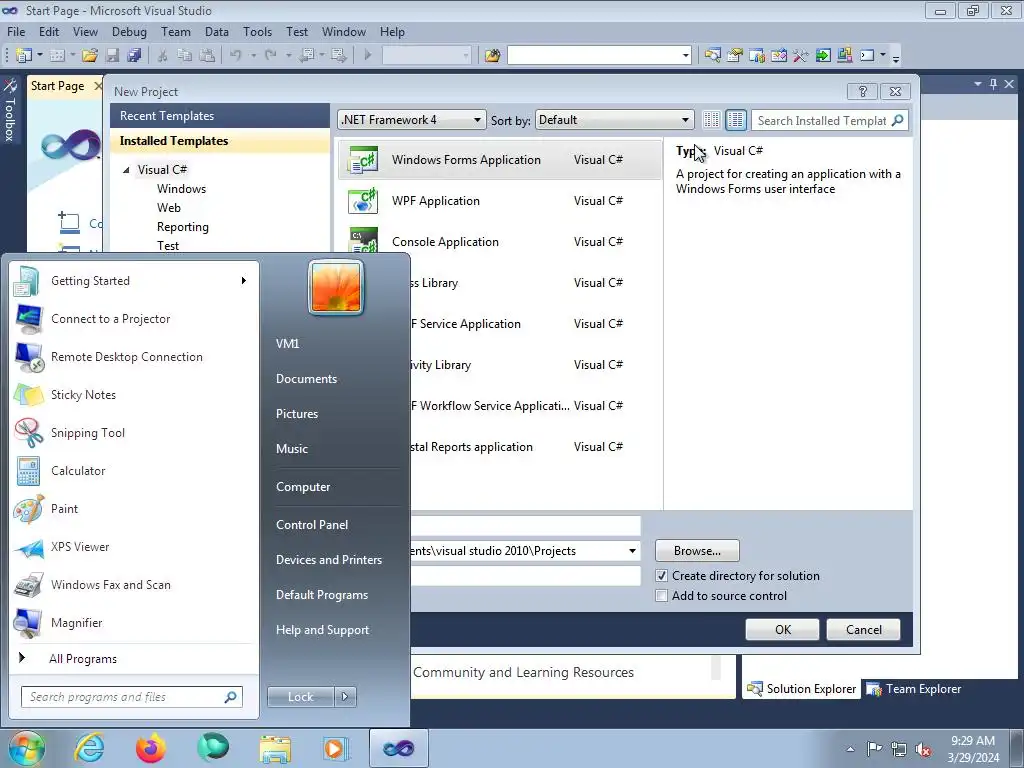Click the Lock button in Start menu
Image resolution: width=1024 pixels, height=768 pixels.
[300, 697]
